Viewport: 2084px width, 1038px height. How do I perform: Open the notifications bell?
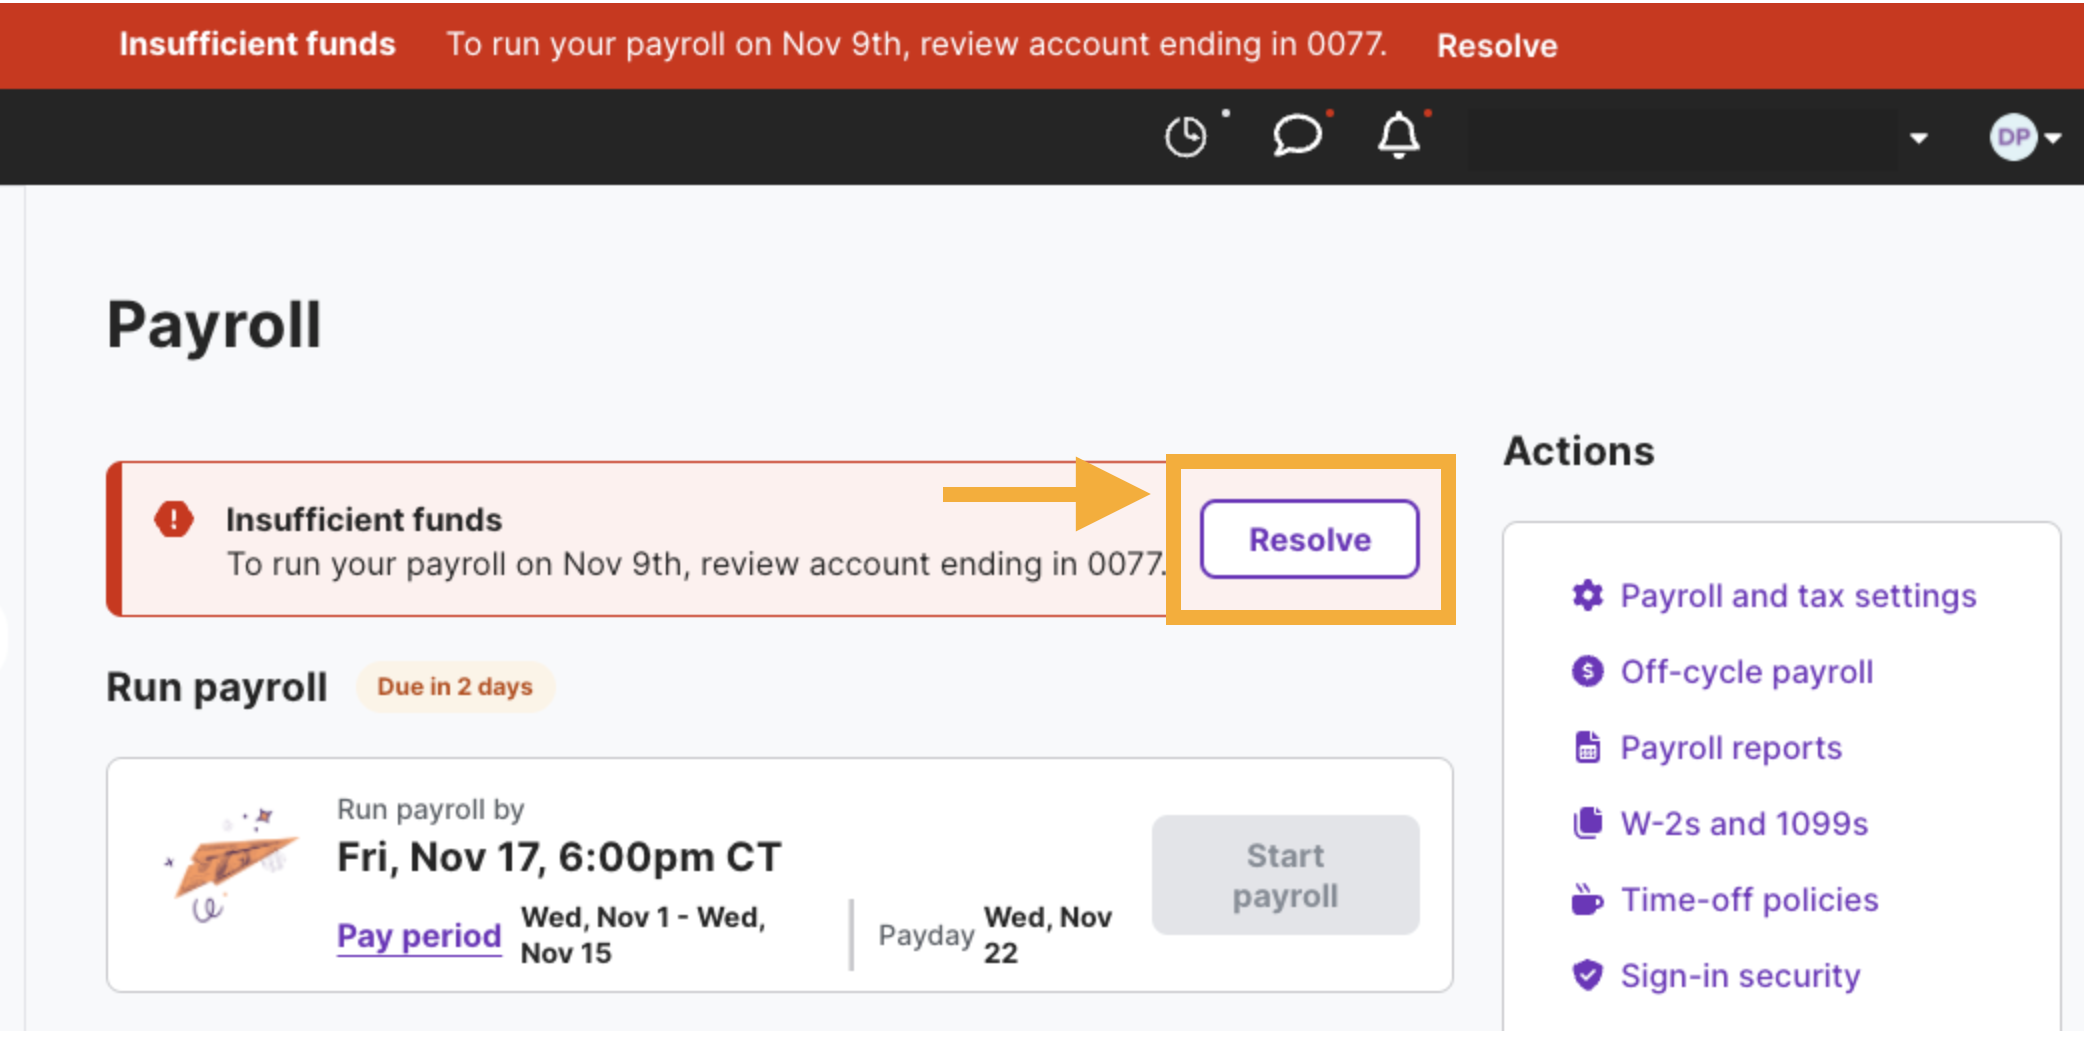coord(1399,135)
